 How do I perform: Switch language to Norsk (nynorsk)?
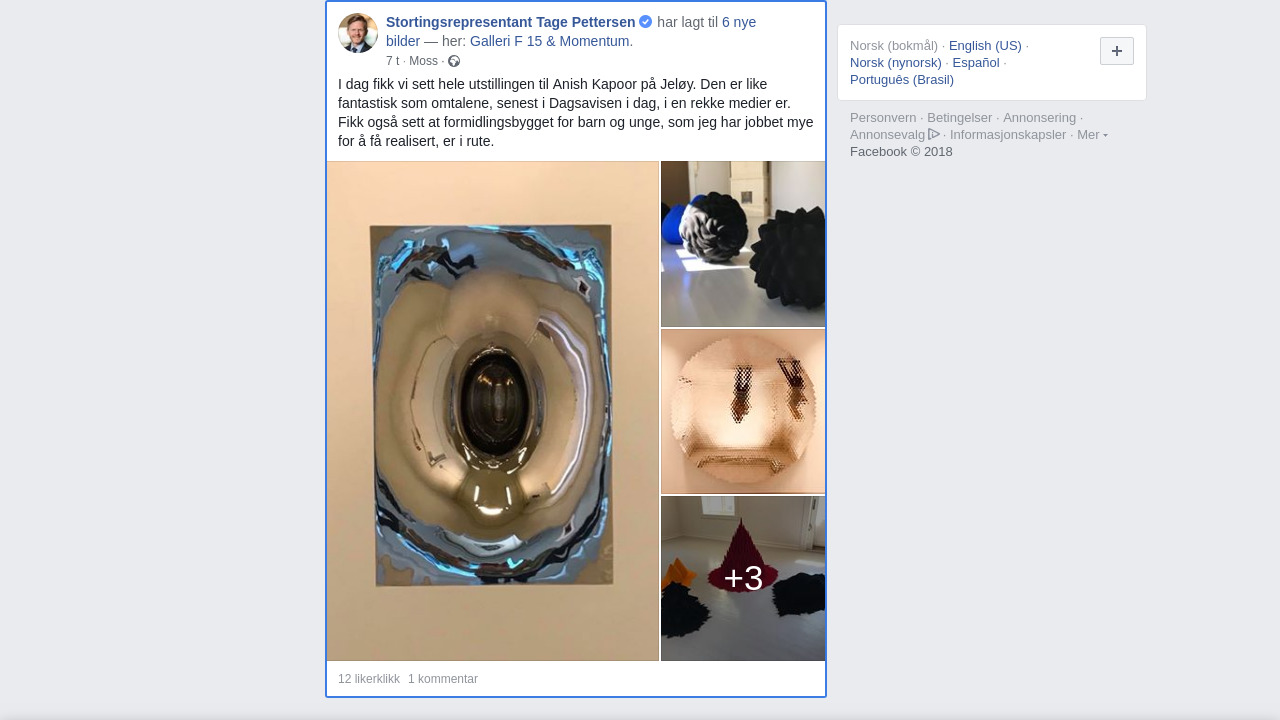point(896,62)
